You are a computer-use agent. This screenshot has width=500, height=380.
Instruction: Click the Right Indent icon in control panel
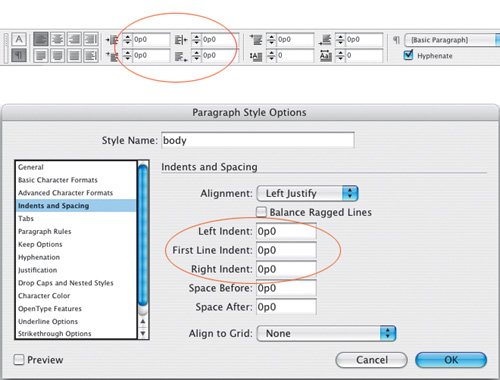[181, 40]
